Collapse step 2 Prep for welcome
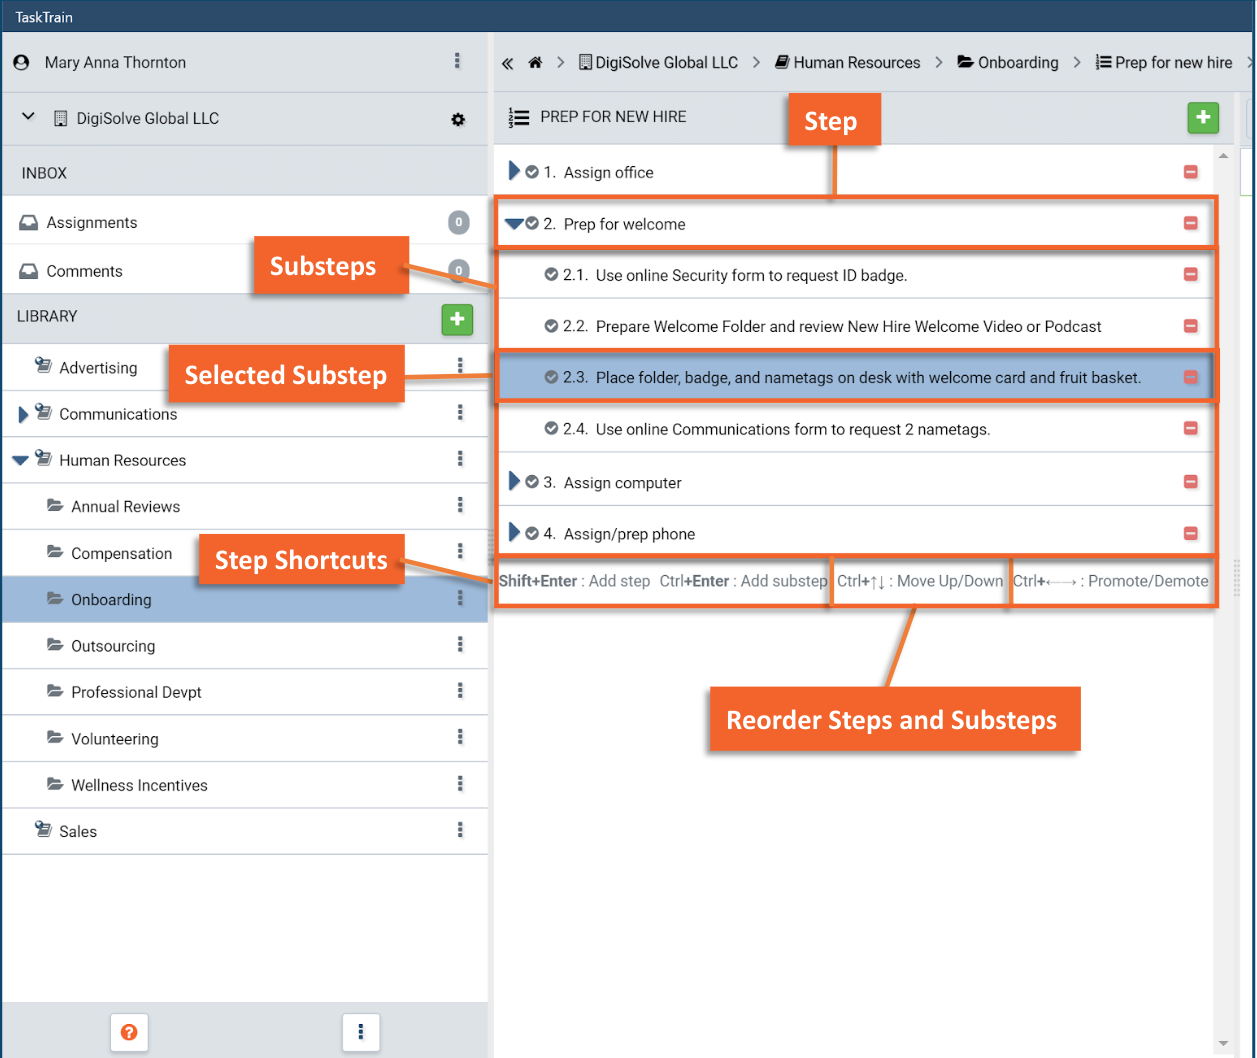Viewport: 1257px width, 1058px height. (514, 224)
